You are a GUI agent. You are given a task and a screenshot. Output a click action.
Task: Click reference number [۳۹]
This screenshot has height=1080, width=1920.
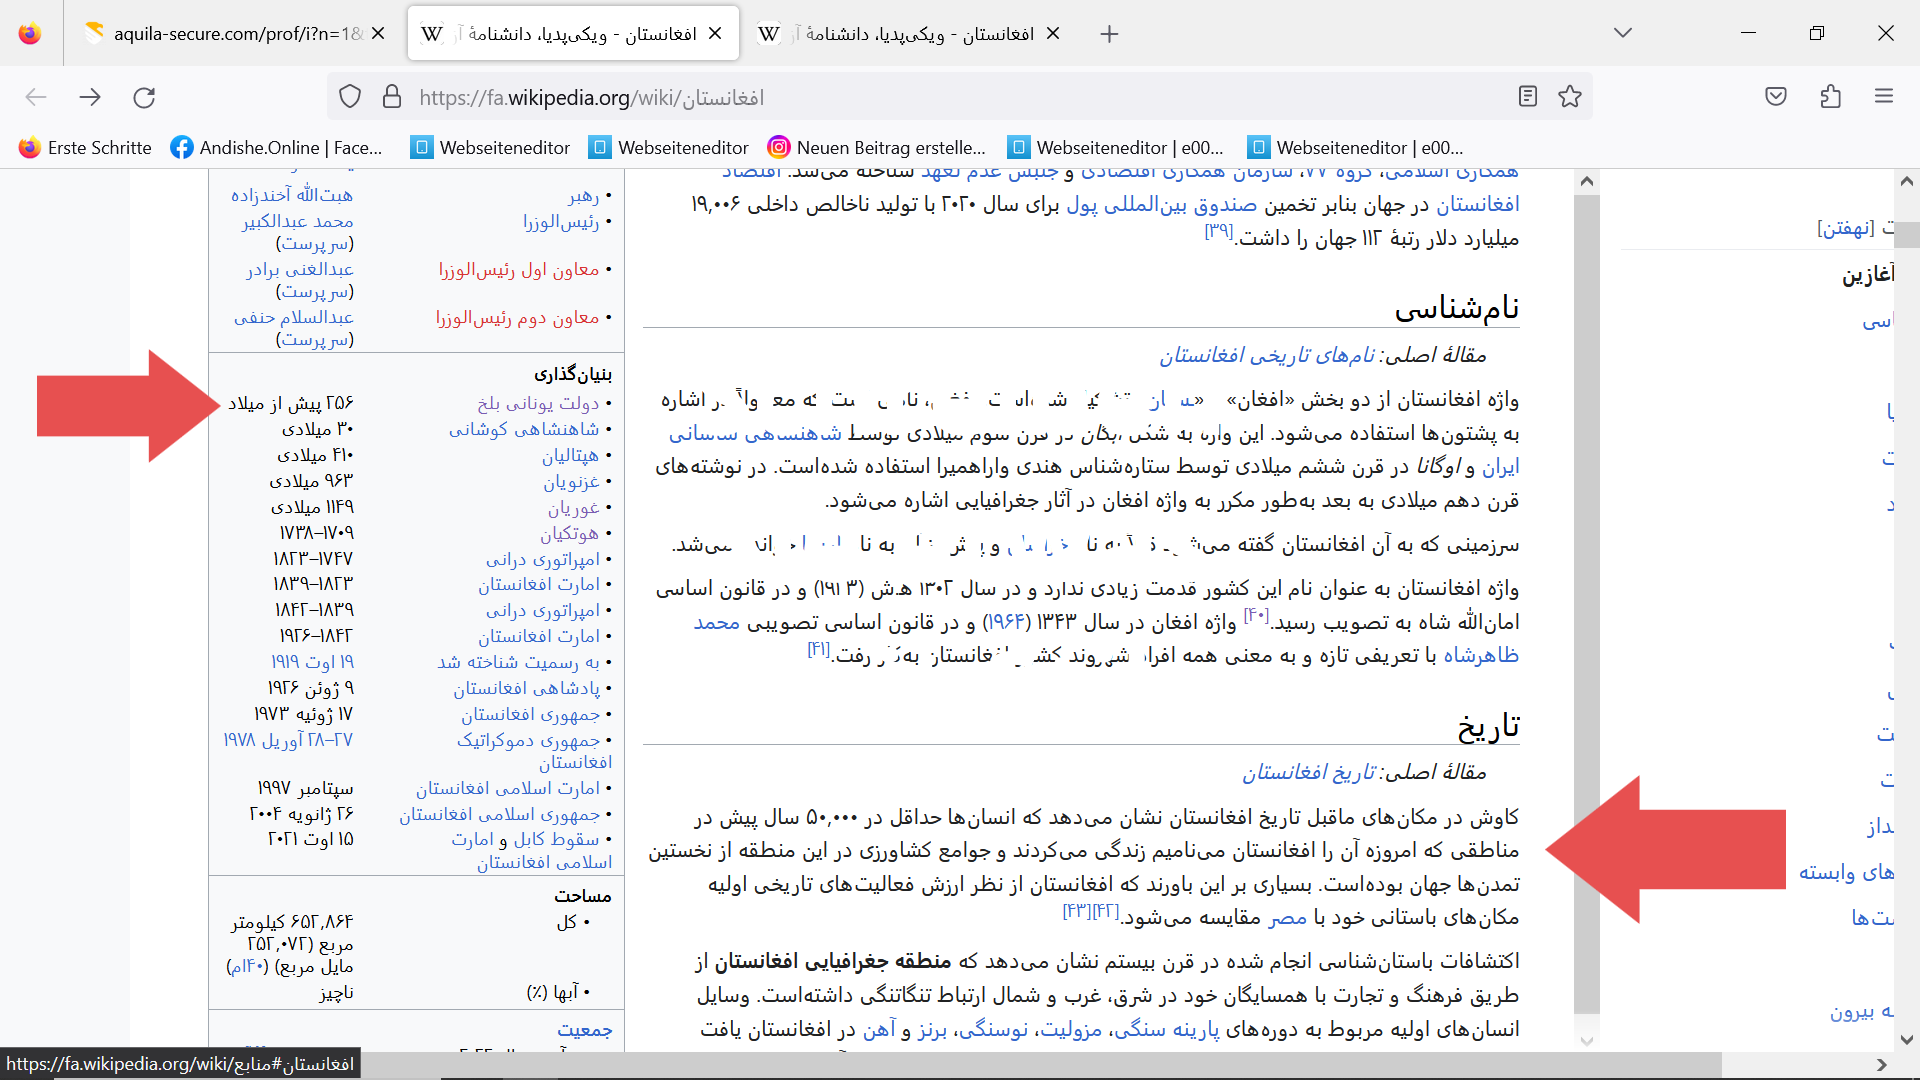point(1219,231)
